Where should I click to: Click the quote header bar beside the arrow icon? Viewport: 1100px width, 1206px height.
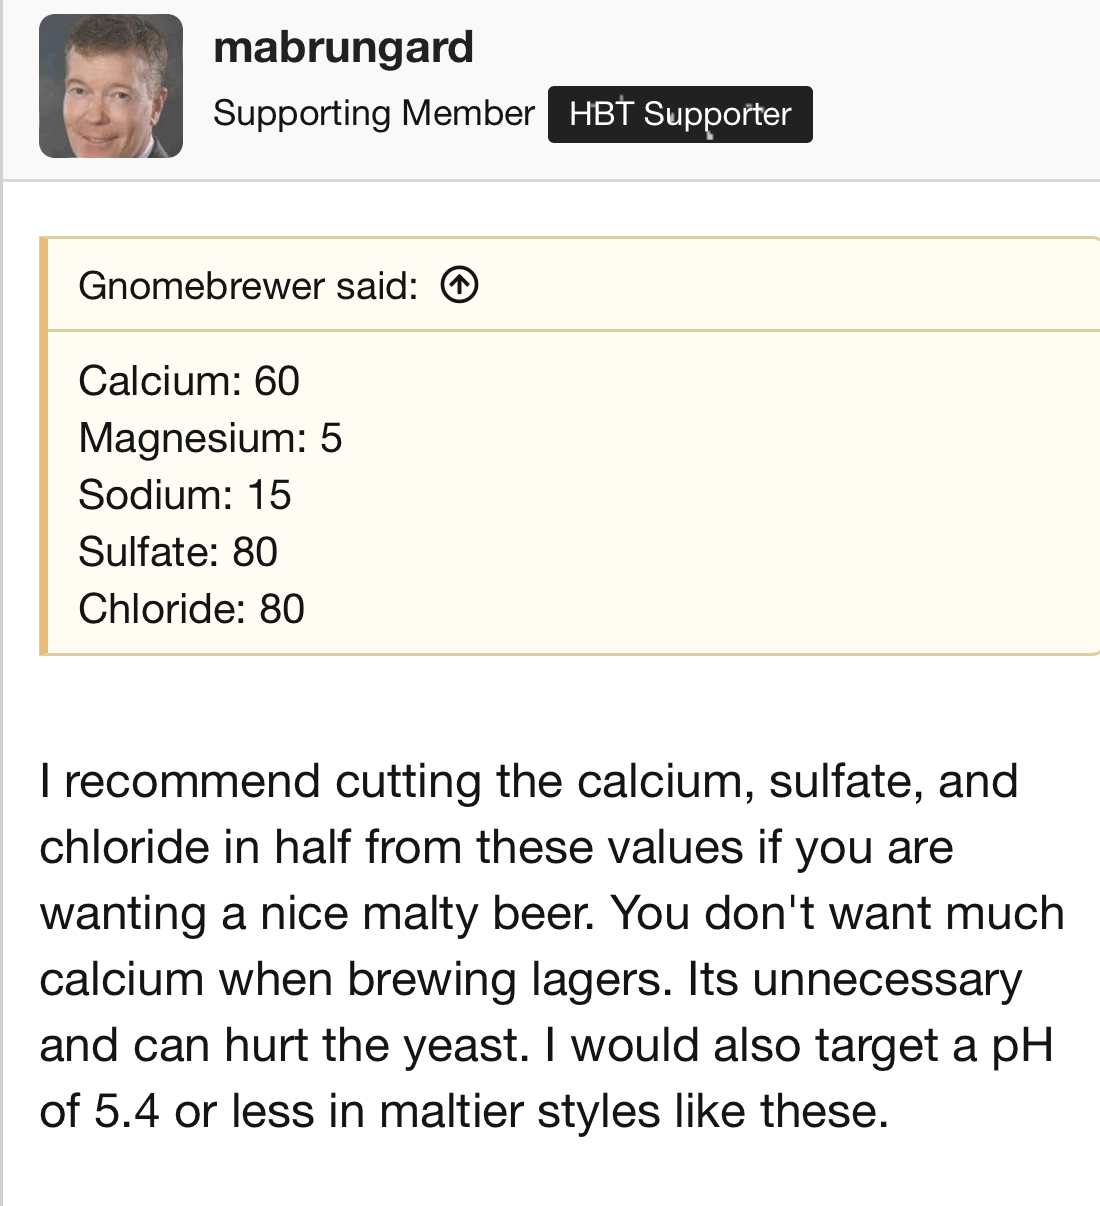tap(780, 286)
